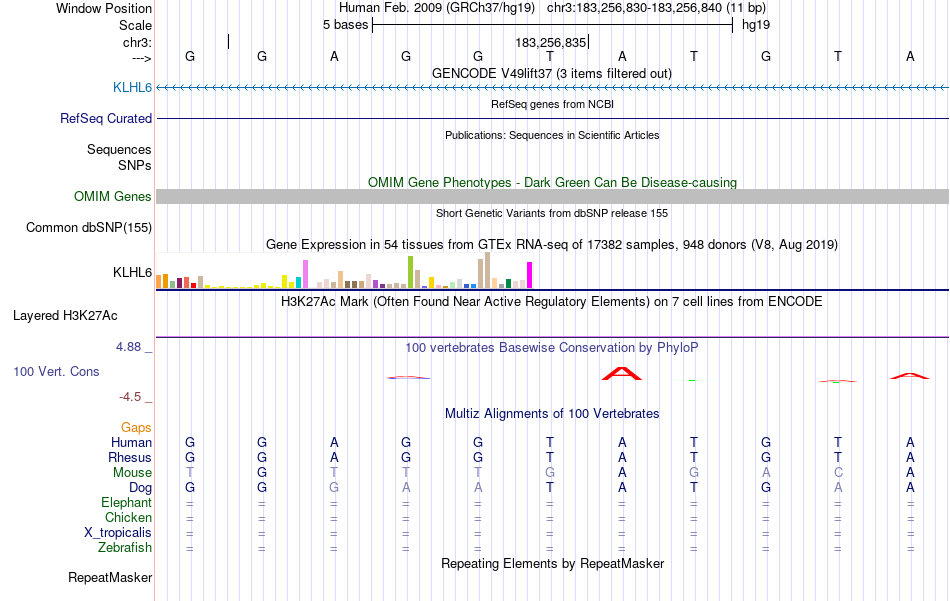Click the 4.88 PhyloP upper limit value
The image size is (950, 601).
click(128, 347)
